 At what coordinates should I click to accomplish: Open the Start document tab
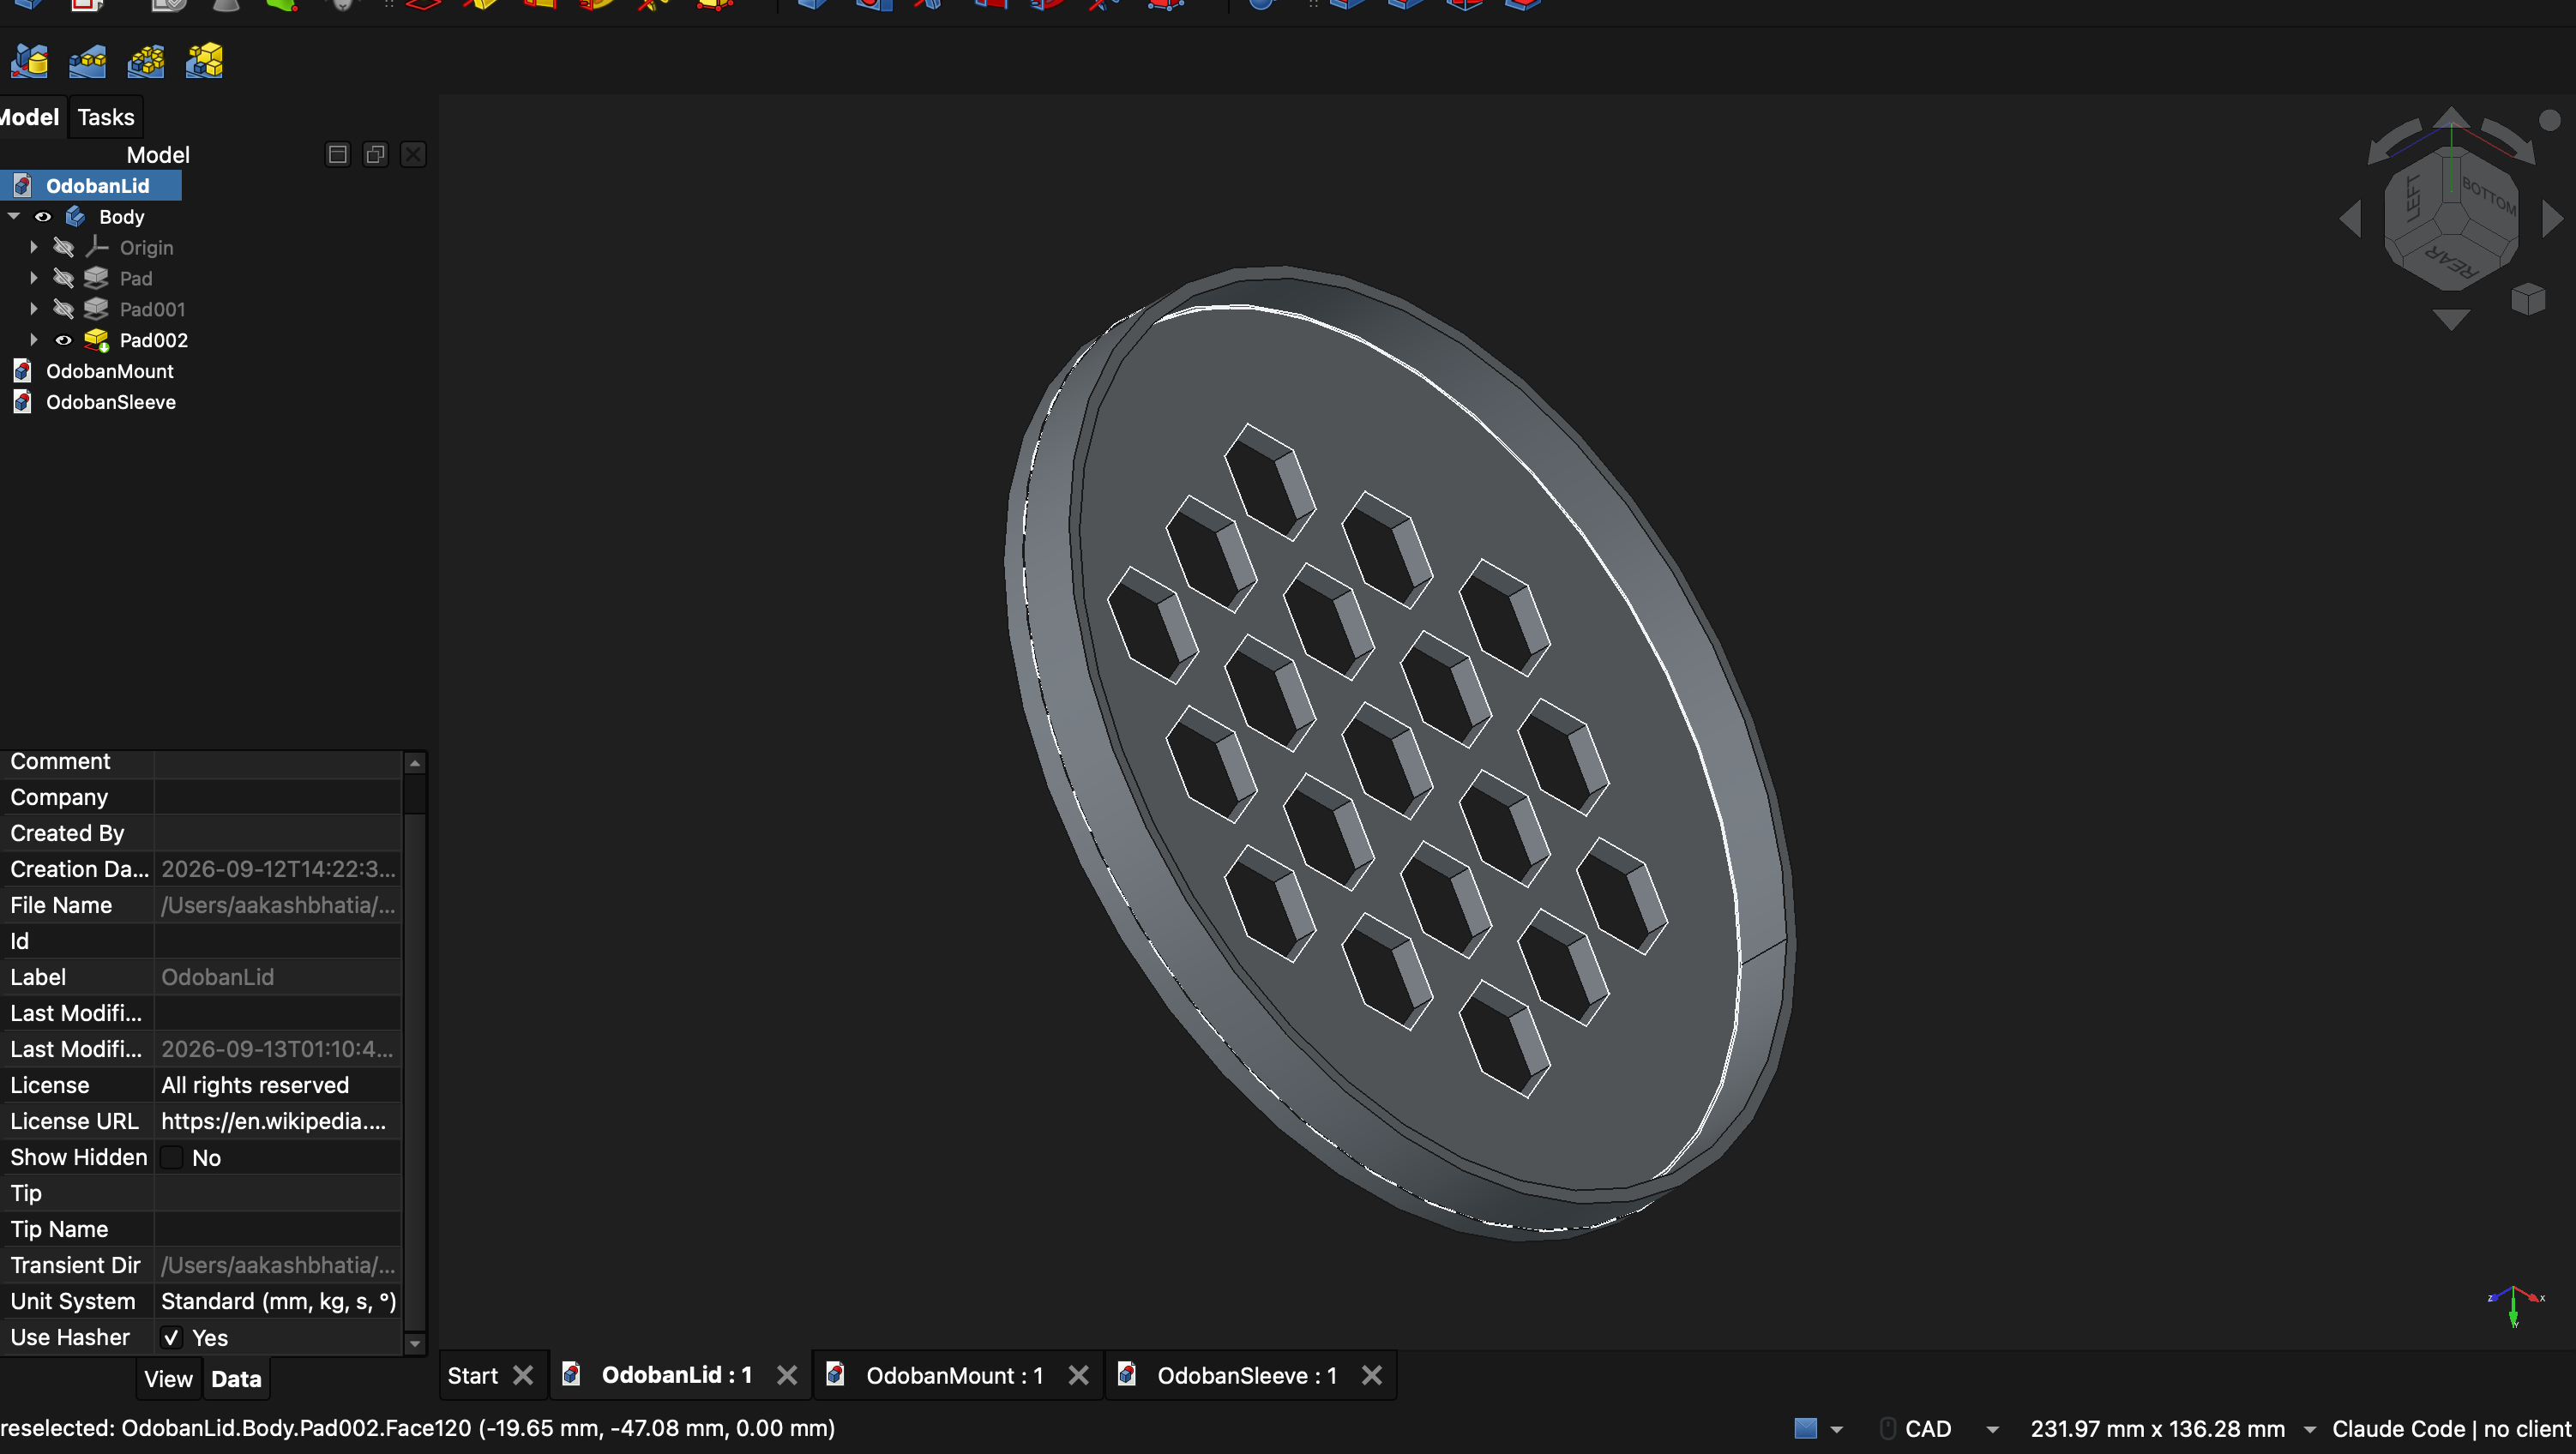tap(473, 1376)
